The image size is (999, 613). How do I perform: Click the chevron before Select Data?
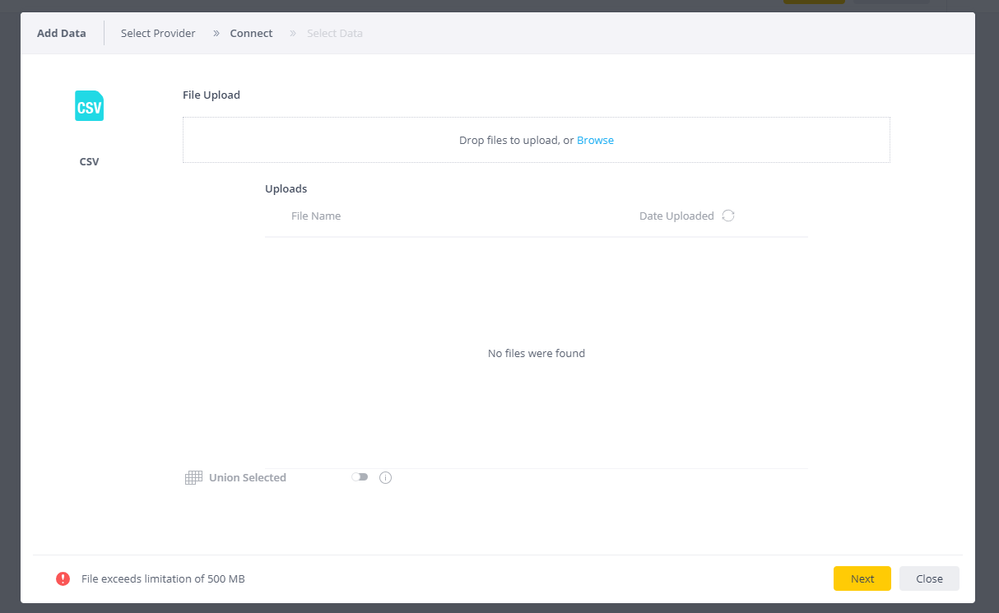point(293,33)
